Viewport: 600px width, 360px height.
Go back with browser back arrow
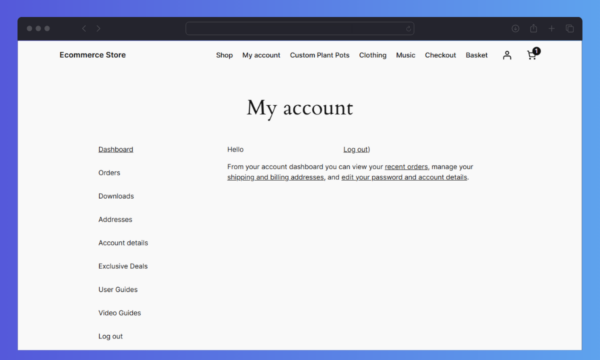click(x=84, y=28)
